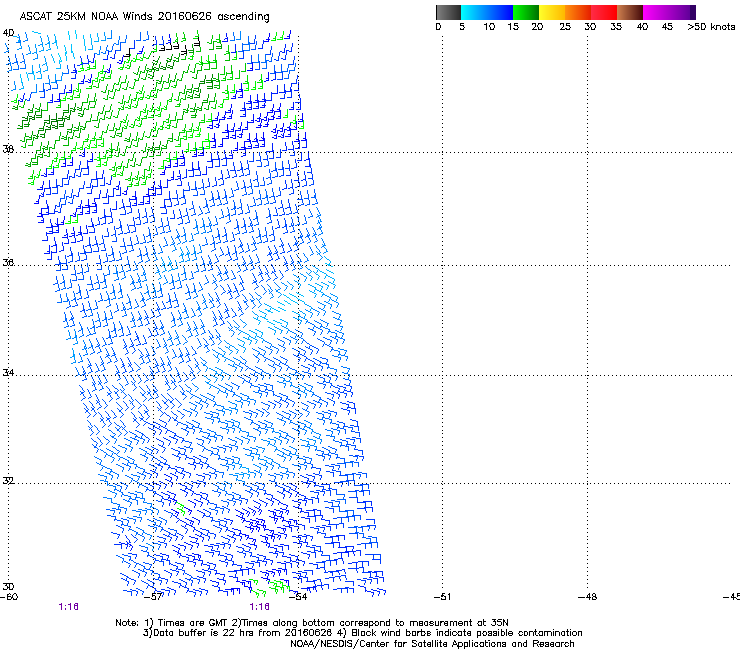The width and height of the screenshot is (740, 650).
Task: Click the green 15-20 knots color segment
Action: pyautogui.click(x=526, y=12)
